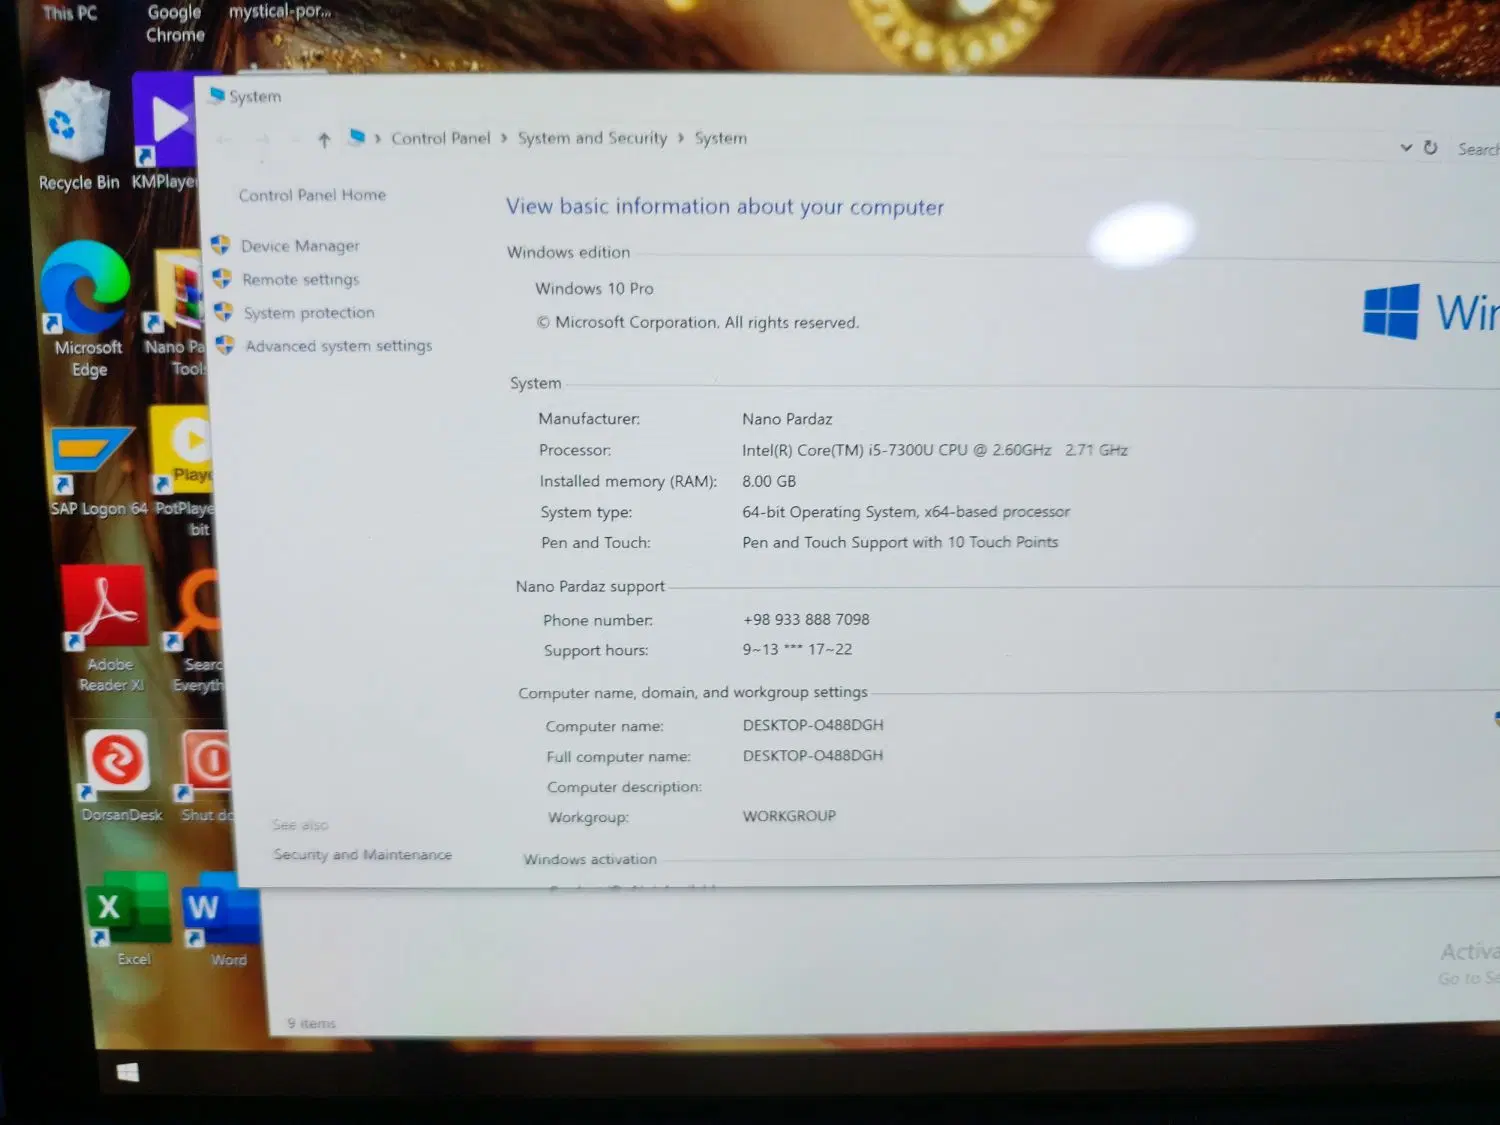Select computer name value DESKTOP-O488DGH
The width and height of the screenshot is (1500, 1125).
pyautogui.click(x=813, y=725)
